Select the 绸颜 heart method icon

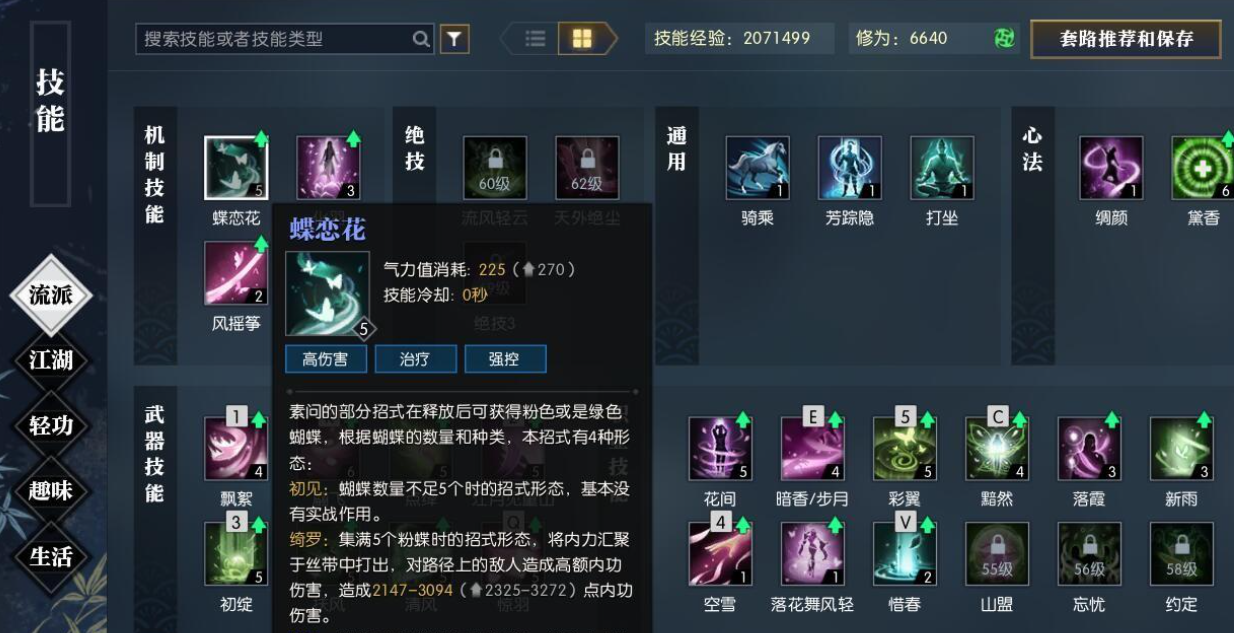click(x=1111, y=168)
